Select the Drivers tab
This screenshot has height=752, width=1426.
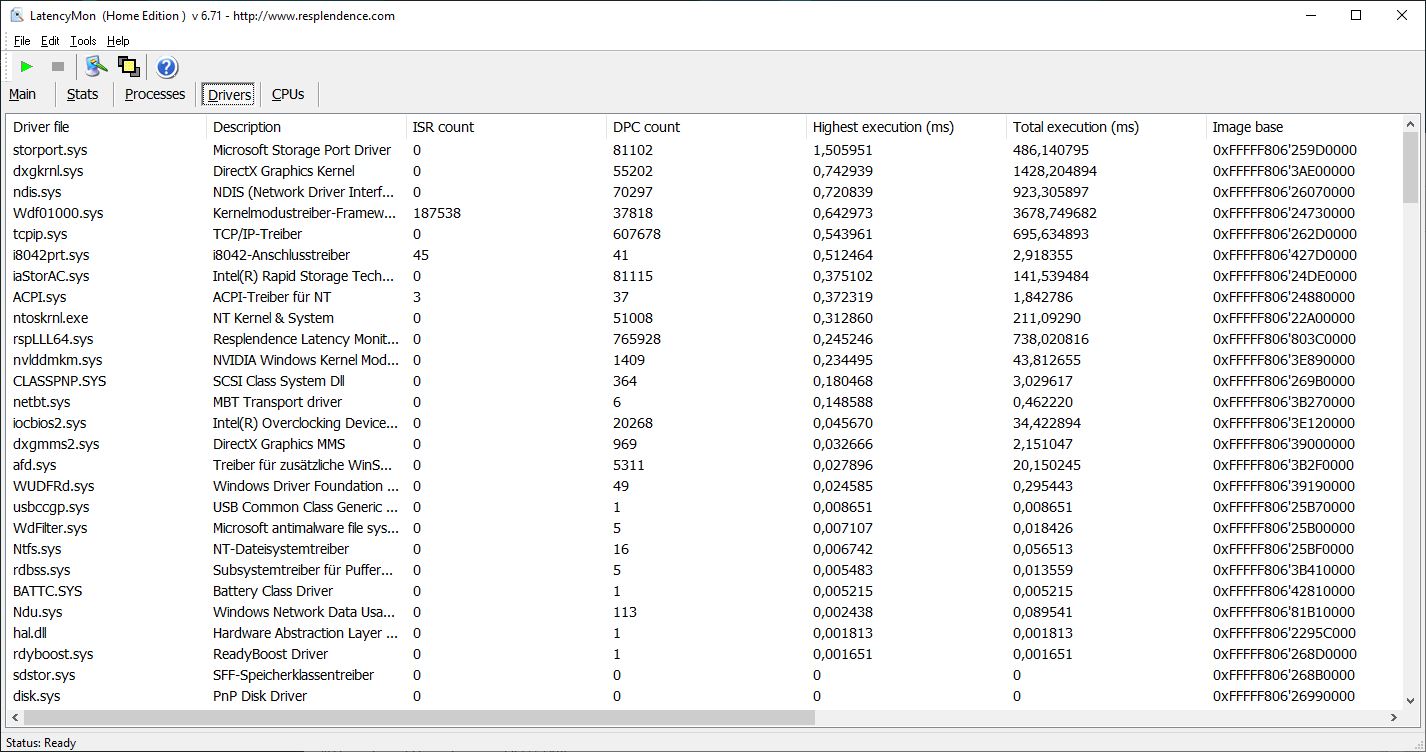point(229,95)
